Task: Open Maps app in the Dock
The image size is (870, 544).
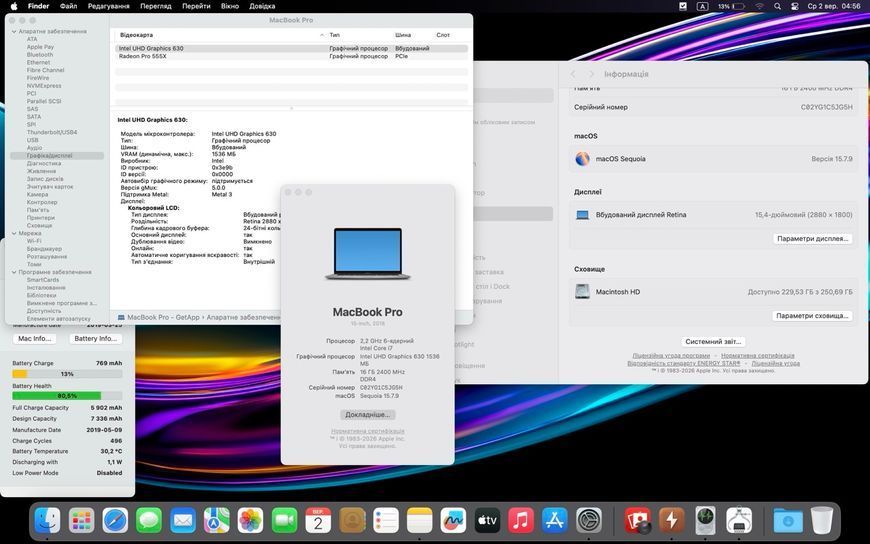Action: [217, 520]
